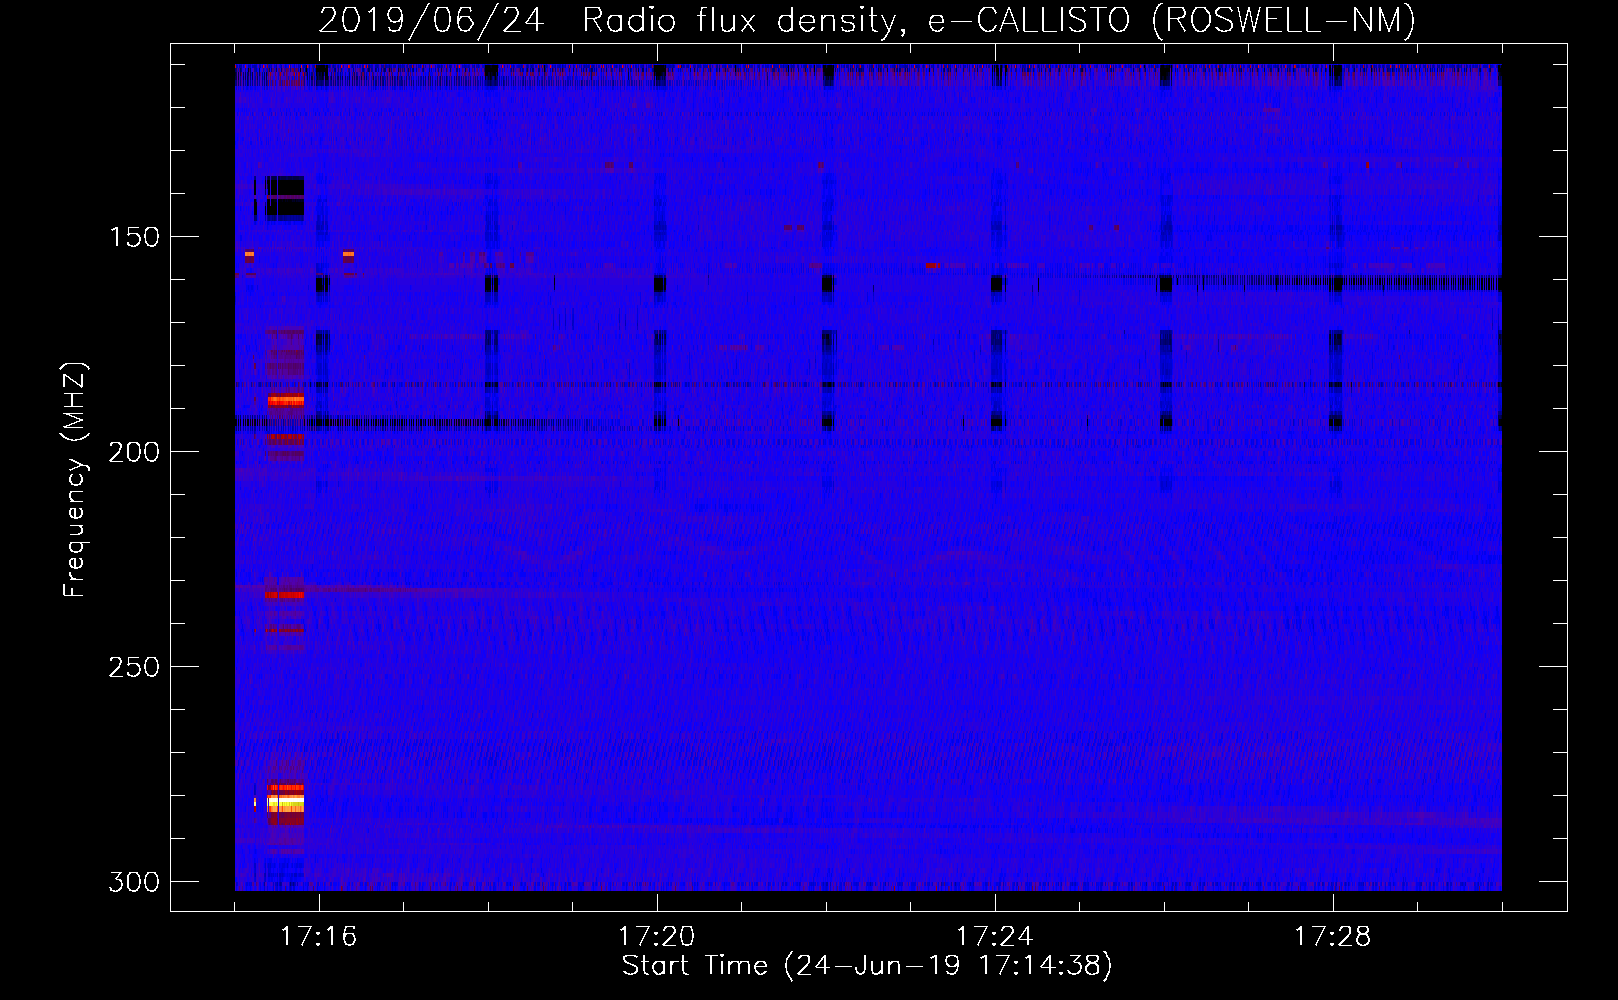Viewport: 1618px width, 1000px height.
Task: Click the 17:16 time axis label
Action: 319,937
